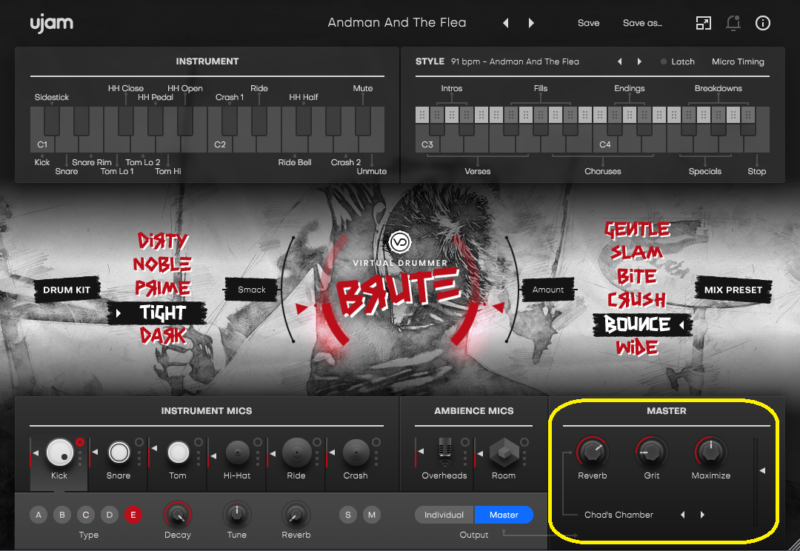Image resolution: width=800 pixels, height=551 pixels.
Task: Click the Grit knob
Action: pos(652,452)
